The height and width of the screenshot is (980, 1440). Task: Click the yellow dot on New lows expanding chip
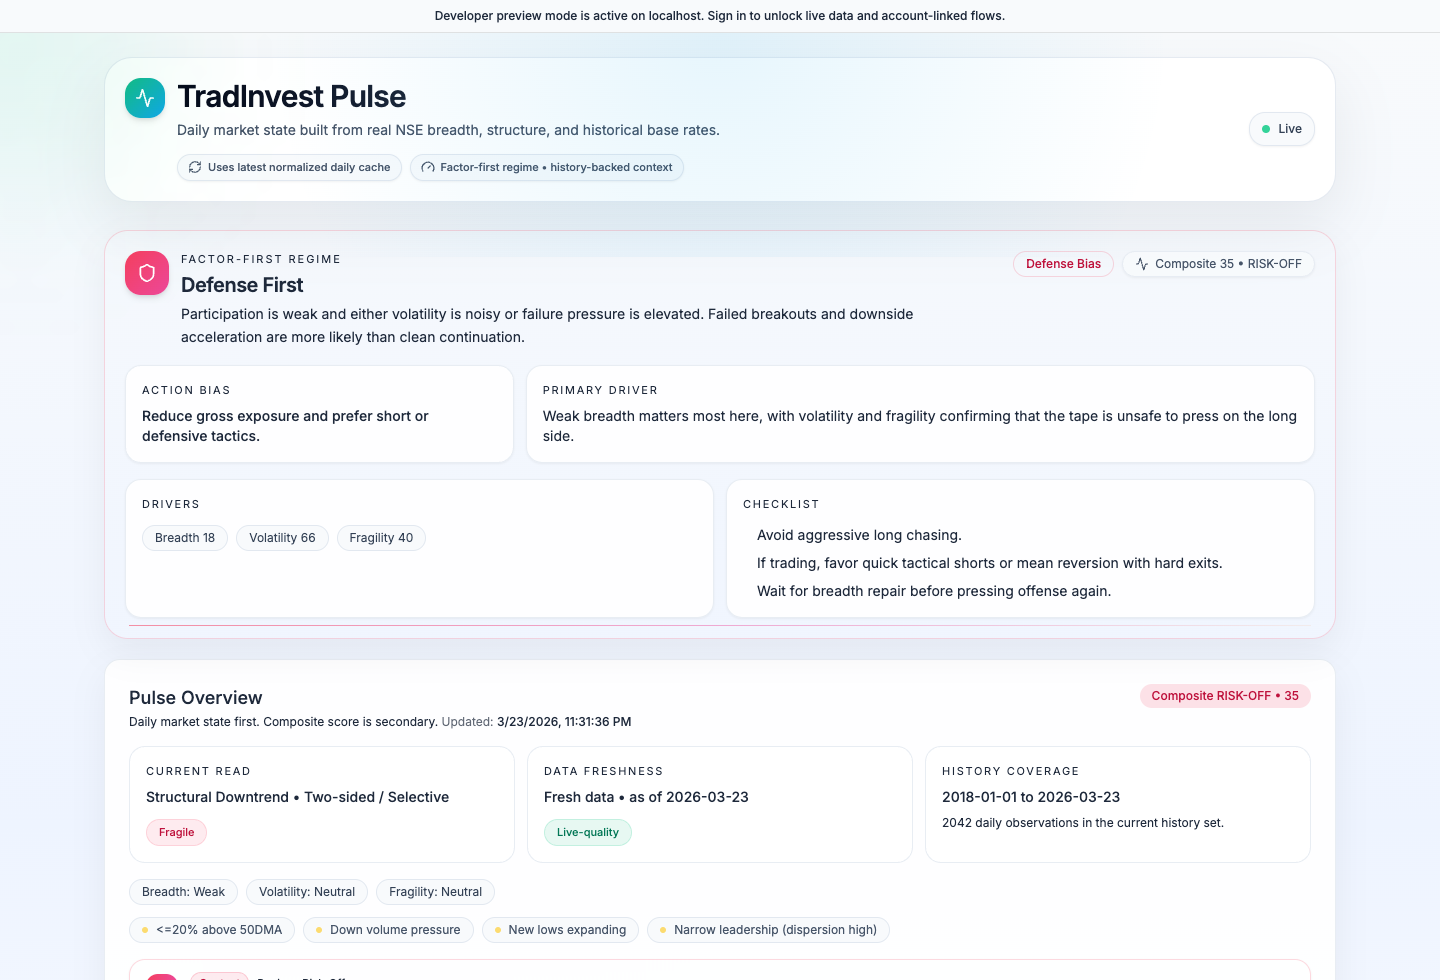[497, 929]
